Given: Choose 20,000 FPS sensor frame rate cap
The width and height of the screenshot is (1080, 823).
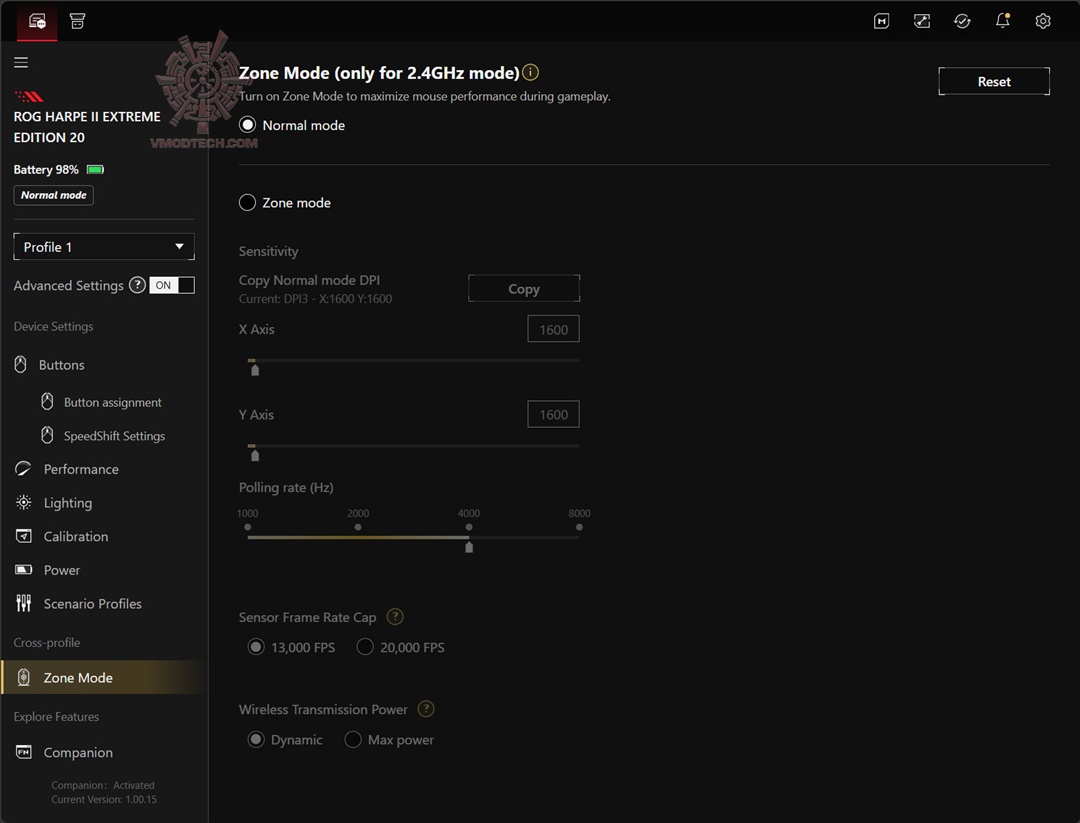Looking at the screenshot, I should [365, 647].
